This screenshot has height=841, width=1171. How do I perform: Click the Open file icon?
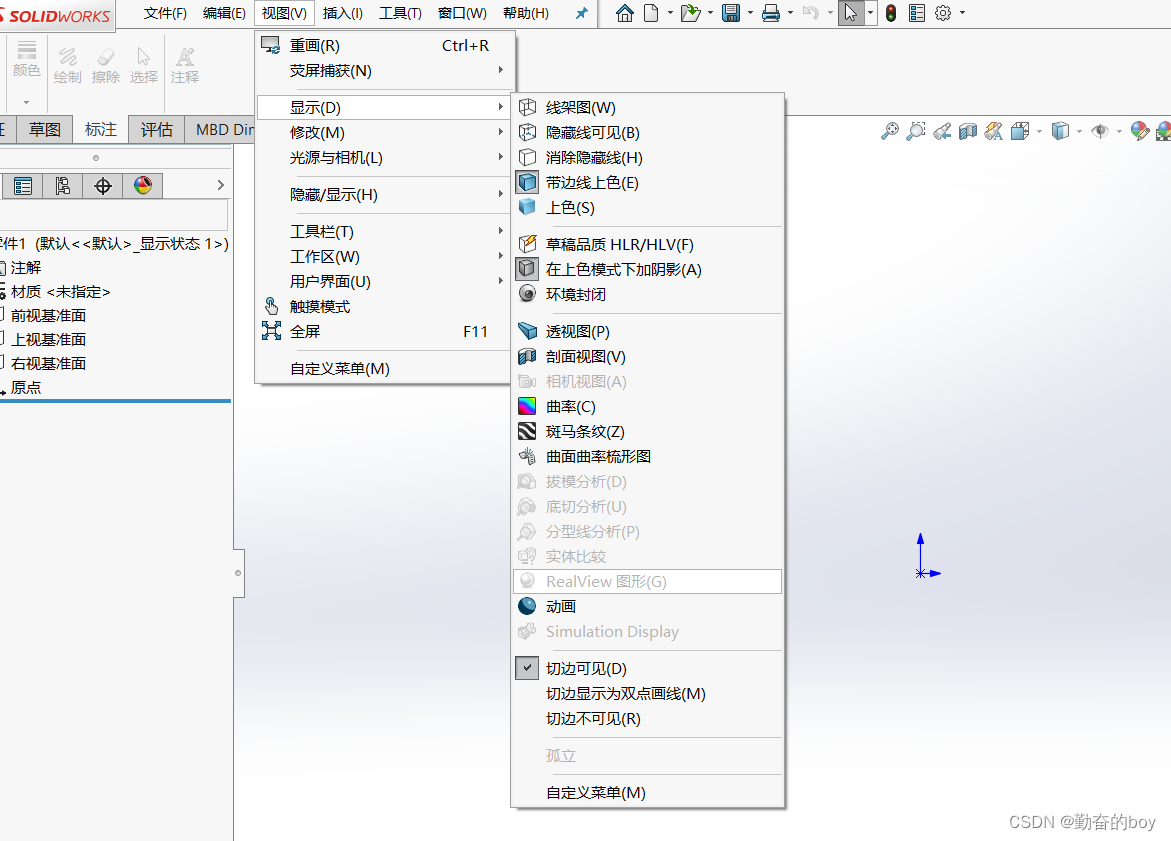691,13
